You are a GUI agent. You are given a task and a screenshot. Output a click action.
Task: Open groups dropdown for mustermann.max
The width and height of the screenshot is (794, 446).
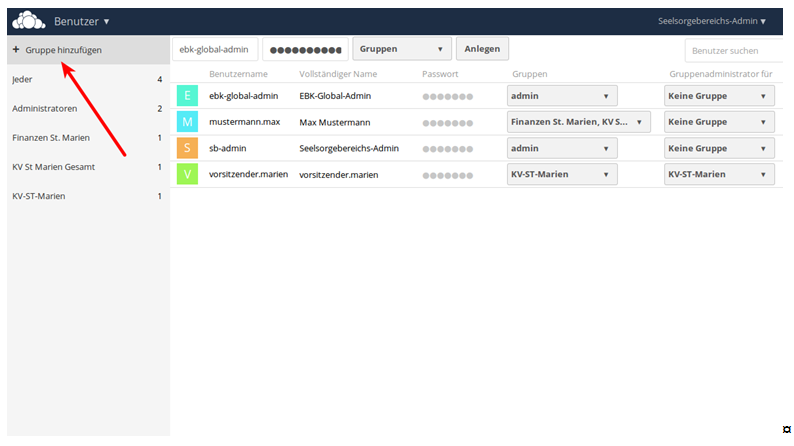pyautogui.click(x=579, y=122)
